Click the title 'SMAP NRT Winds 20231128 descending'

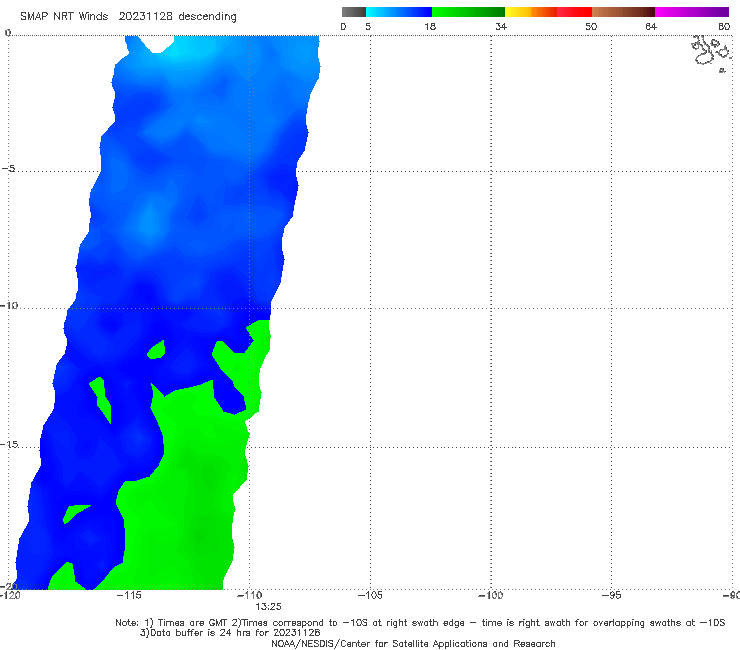128,17
